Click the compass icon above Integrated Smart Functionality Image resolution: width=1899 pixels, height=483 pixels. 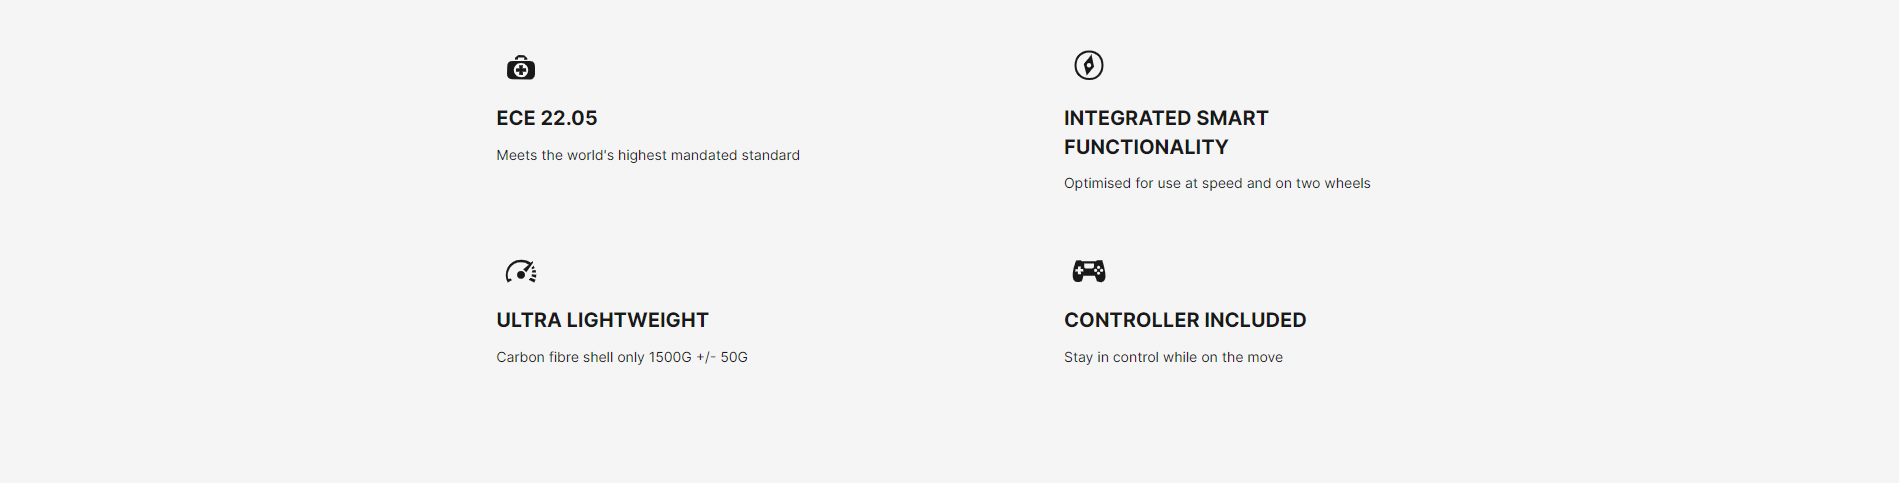[1088, 65]
